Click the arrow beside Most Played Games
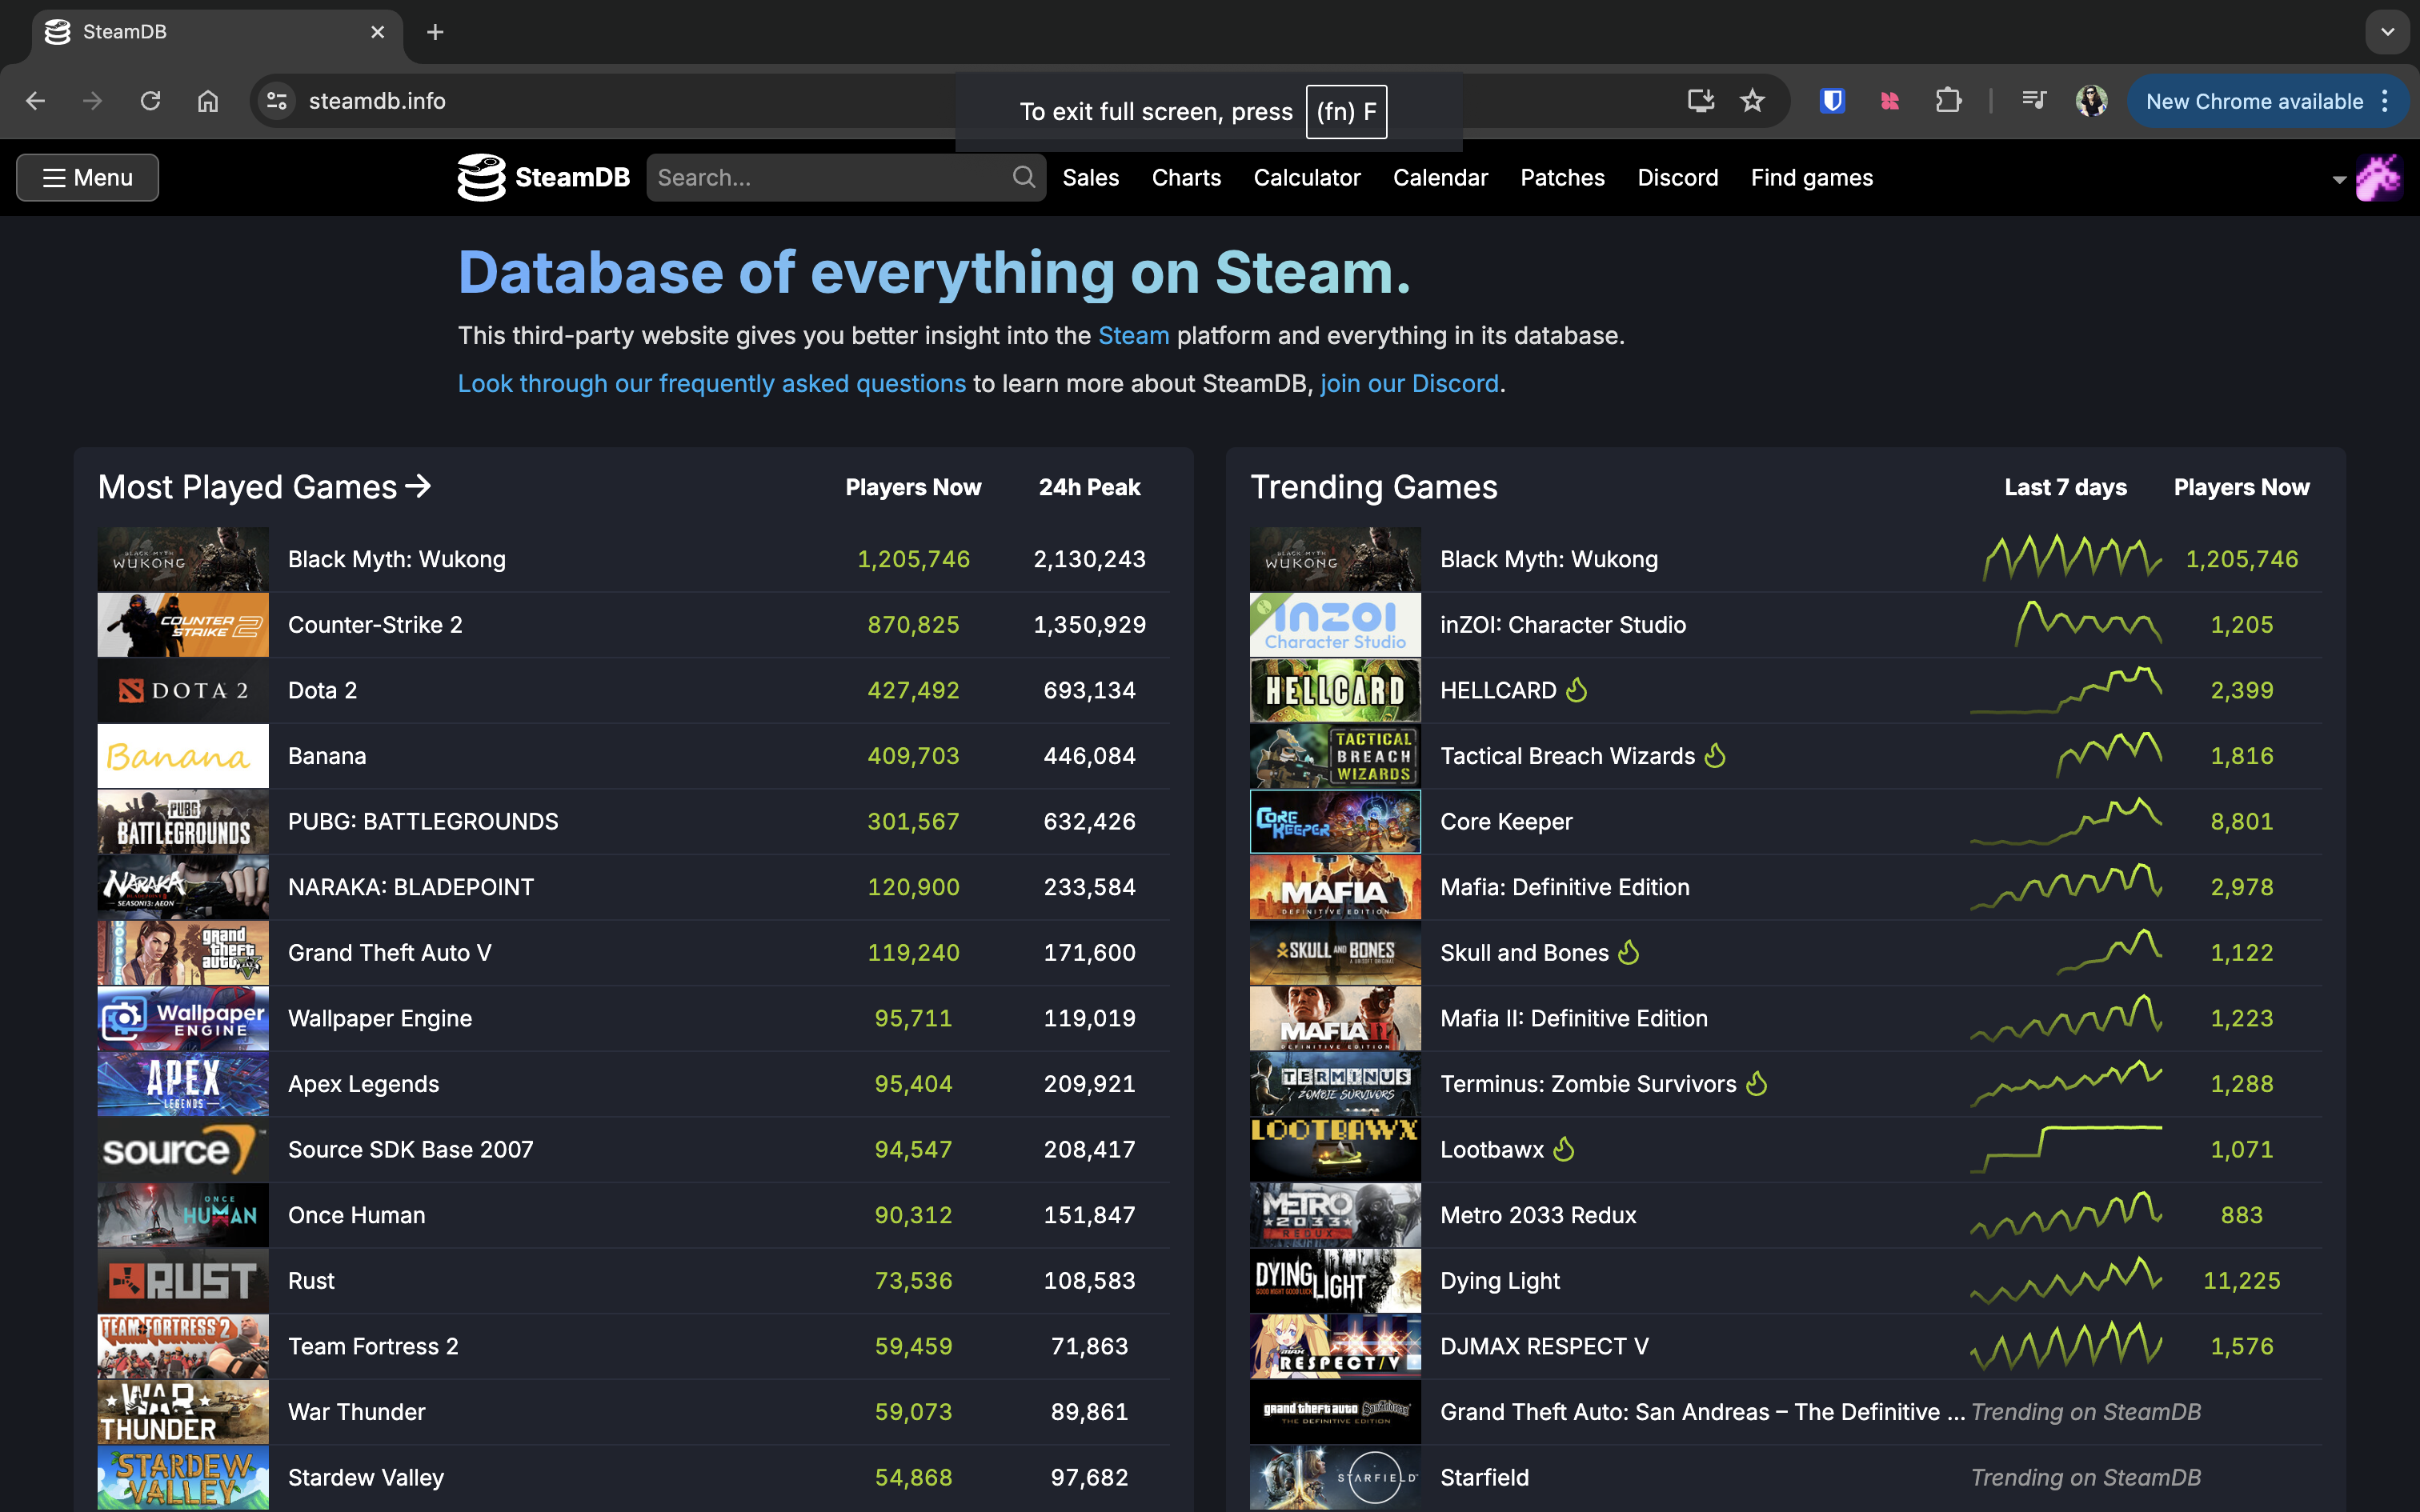 tap(418, 486)
